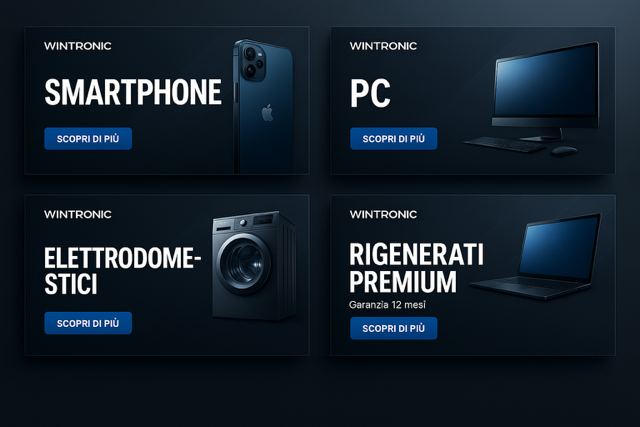Click the blue iPhone product image
The width and height of the screenshot is (640, 427).
point(263,107)
